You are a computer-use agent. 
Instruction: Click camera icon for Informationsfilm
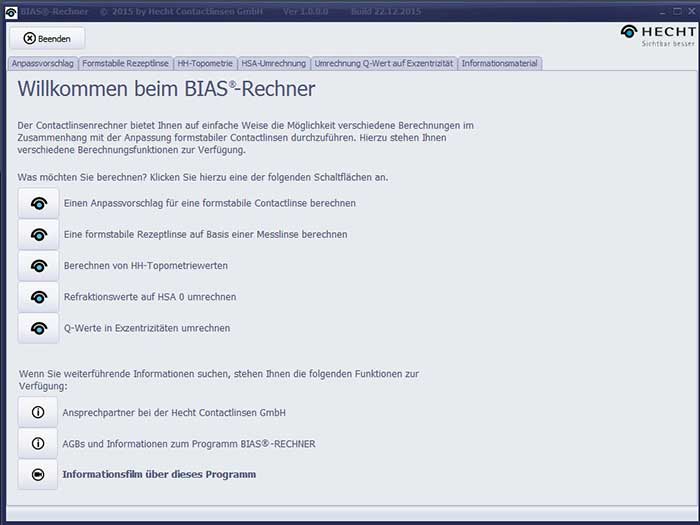click(38, 475)
